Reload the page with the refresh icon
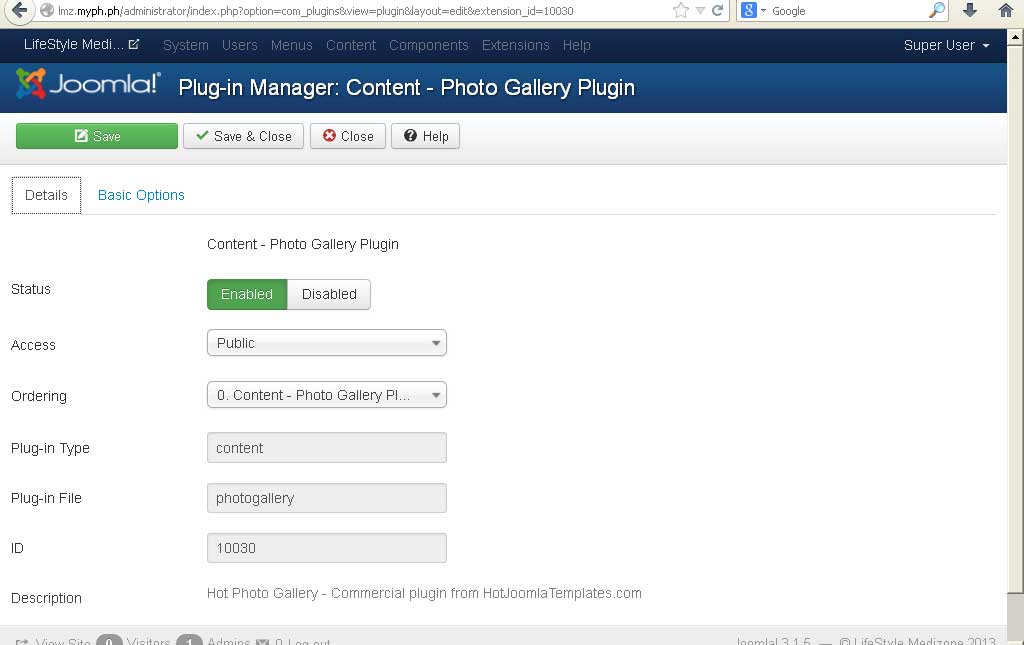The height and width of the screenshot is (645, 1024). (x=717, y=10)
